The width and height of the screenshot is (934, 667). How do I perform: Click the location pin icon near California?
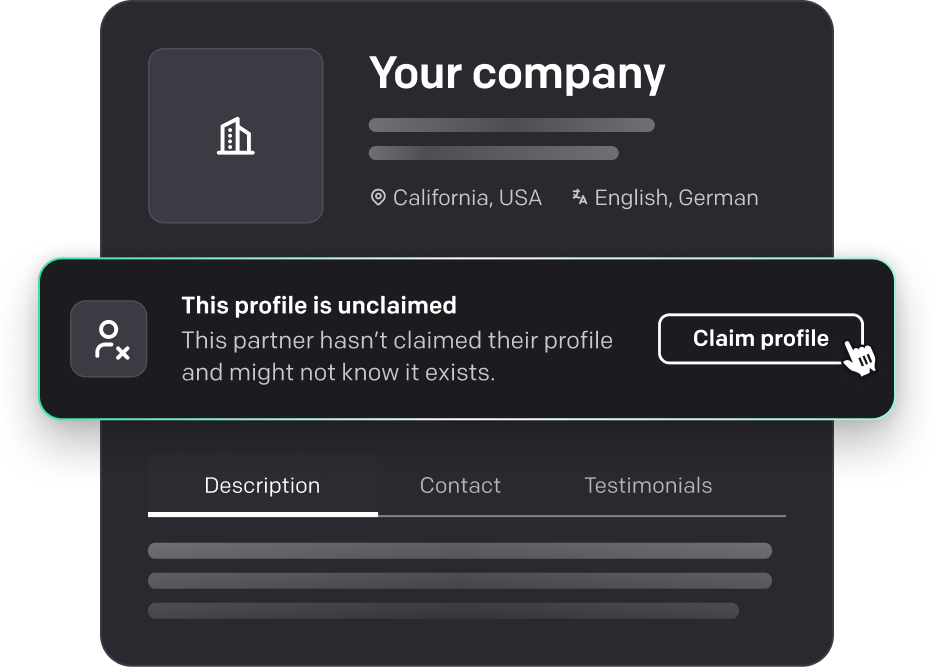(377, 197)
